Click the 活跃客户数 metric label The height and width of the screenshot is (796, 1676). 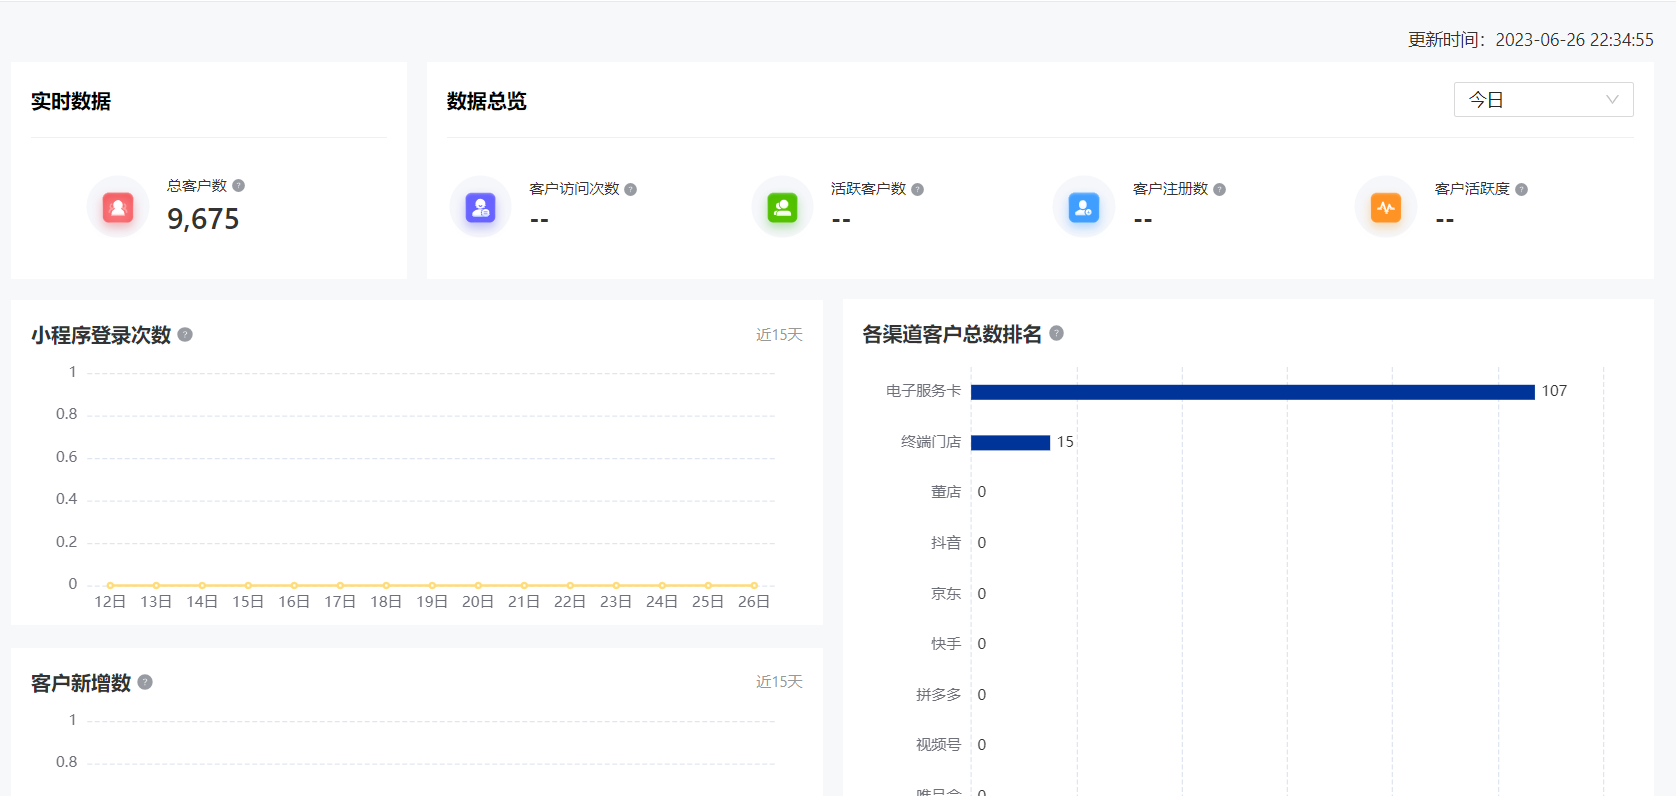(x=868, y=189)
